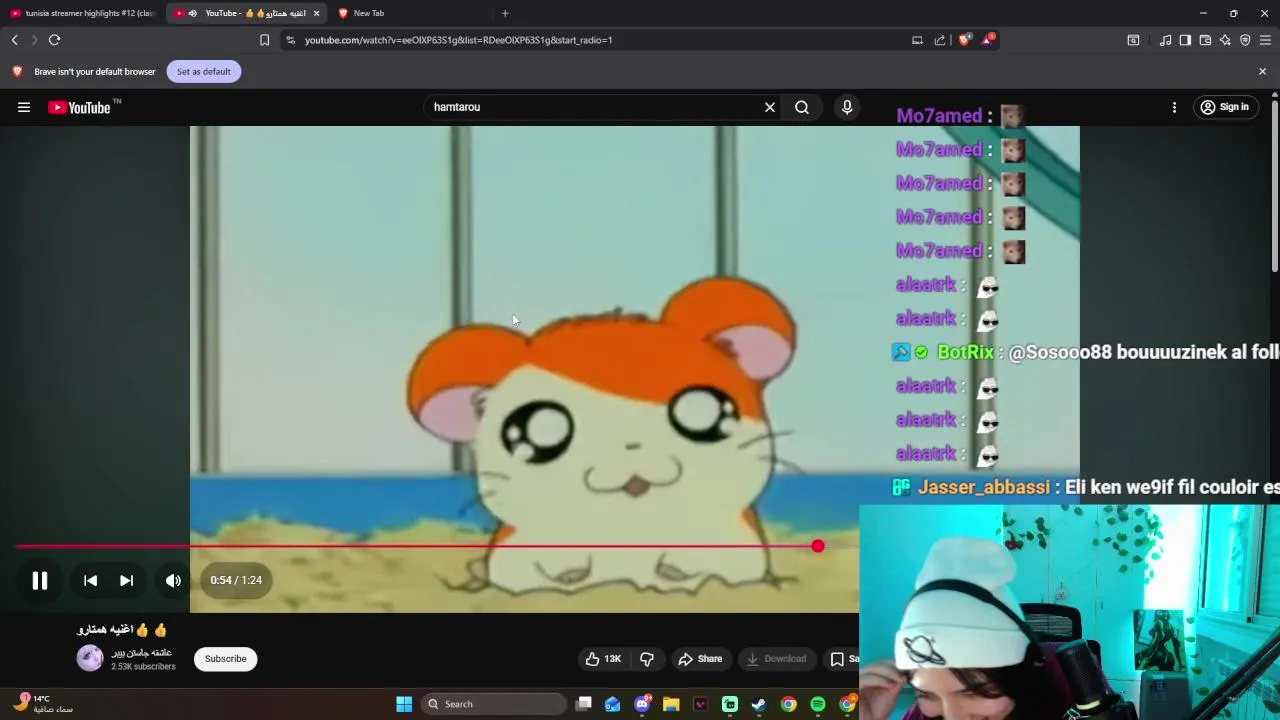Start voice search with the microphone
Viewport: 1280px width, 720px height.
coord(847,107)
